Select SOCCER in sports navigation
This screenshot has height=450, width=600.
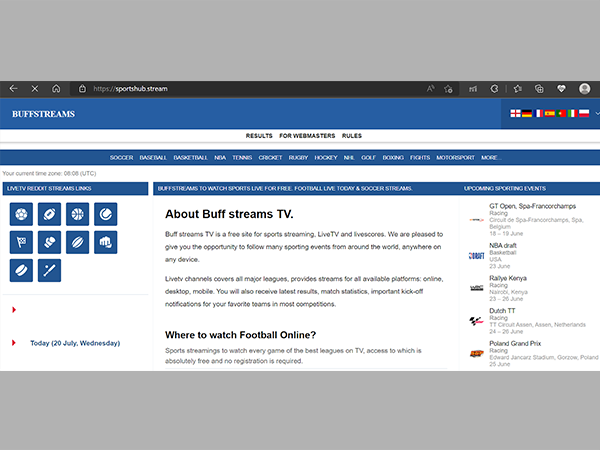pyautogui.click(x=121, y=158)
